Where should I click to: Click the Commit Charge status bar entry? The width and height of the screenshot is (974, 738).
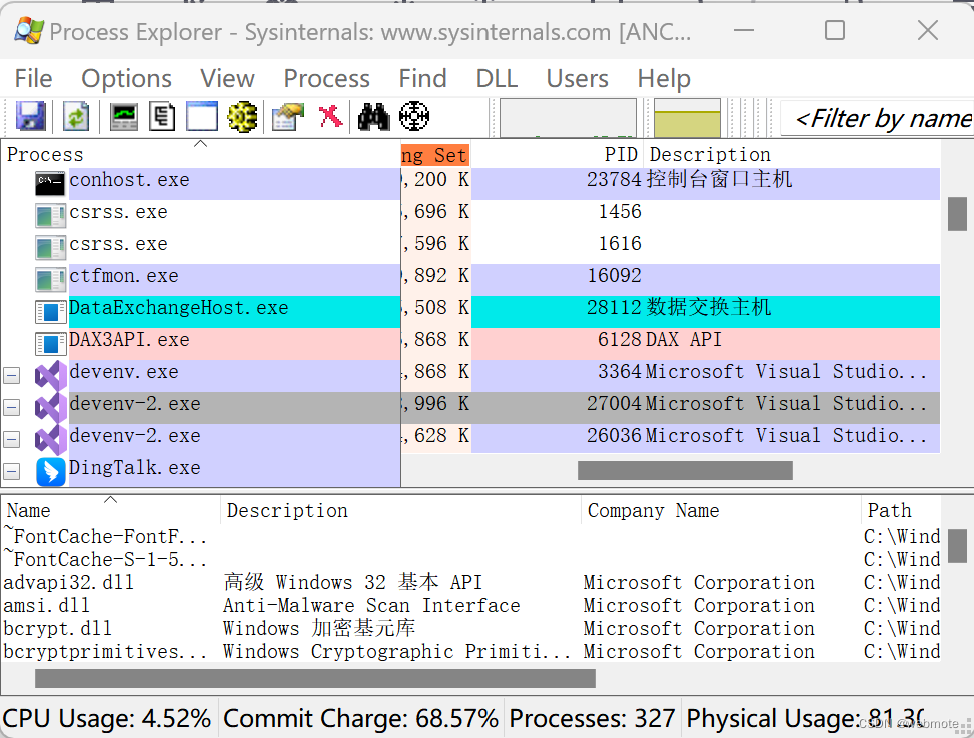tap(360, 719)
